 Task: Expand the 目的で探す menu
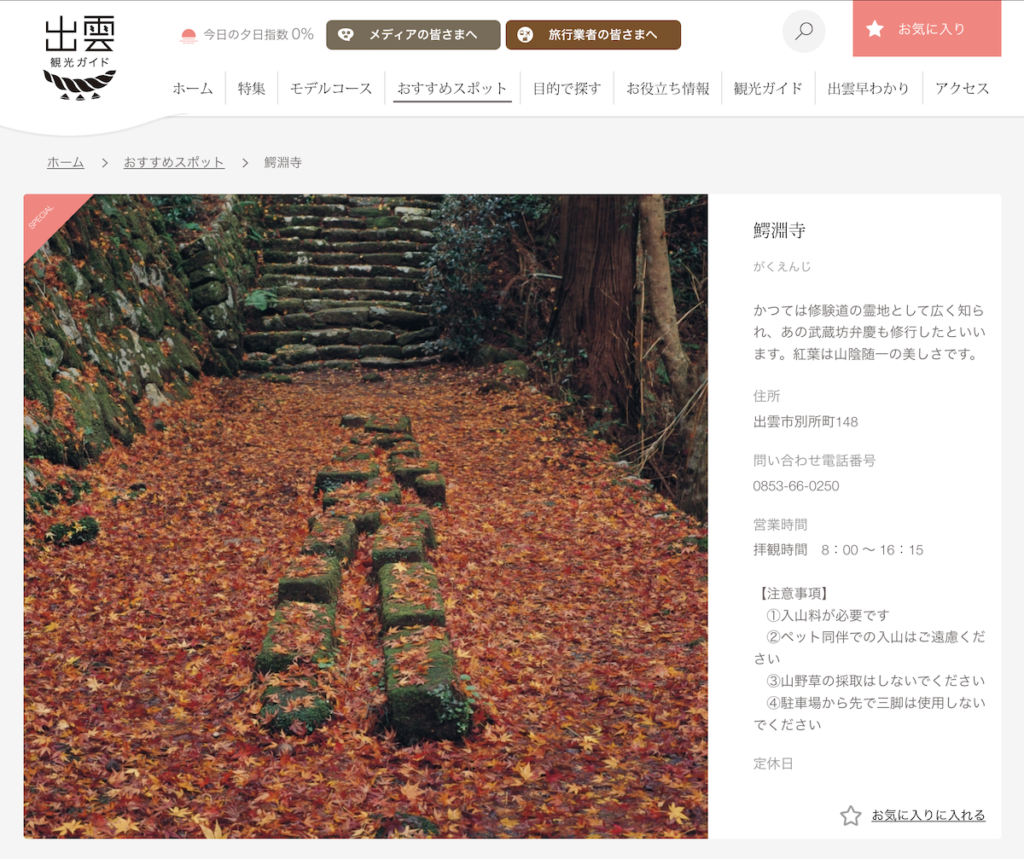point(566,88)
